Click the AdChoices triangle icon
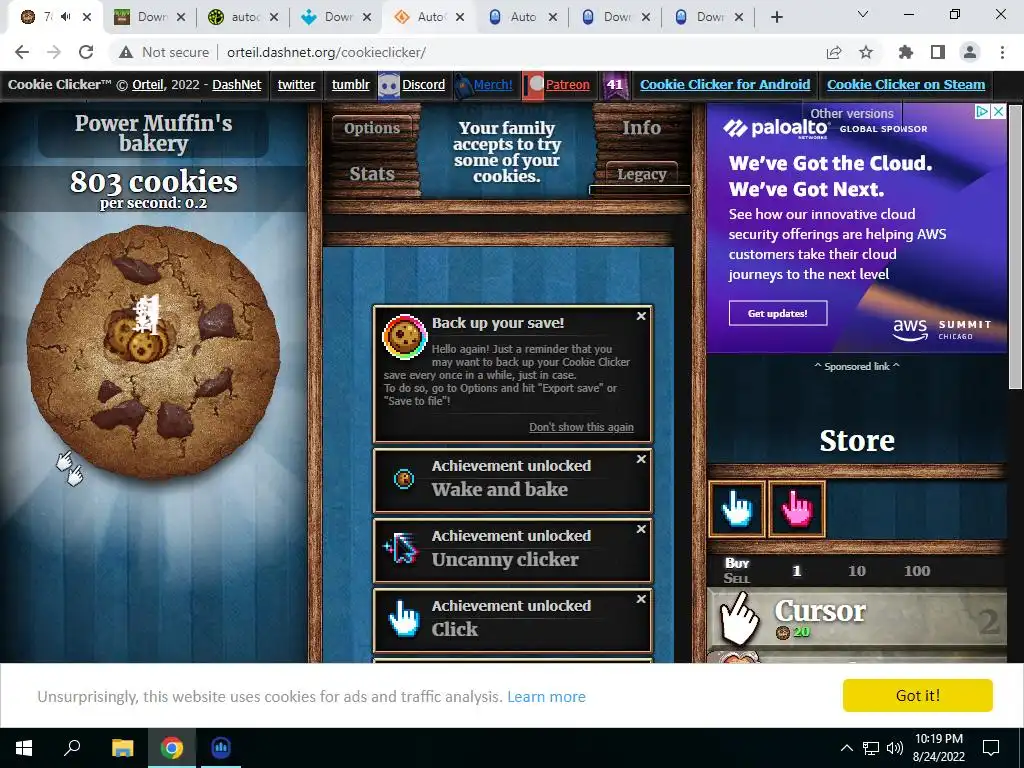The height and width of the screenshot is (768, 1024). pyautogui.click(x=982, y=112)
